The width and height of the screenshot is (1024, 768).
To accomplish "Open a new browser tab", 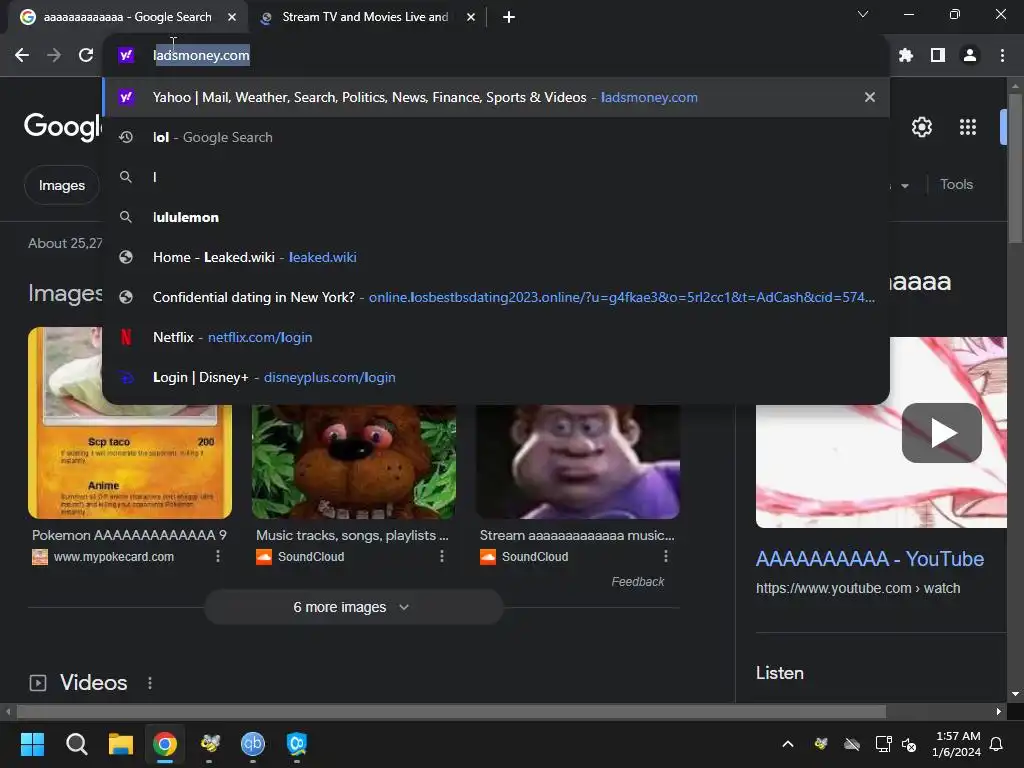I will [509, 17].
